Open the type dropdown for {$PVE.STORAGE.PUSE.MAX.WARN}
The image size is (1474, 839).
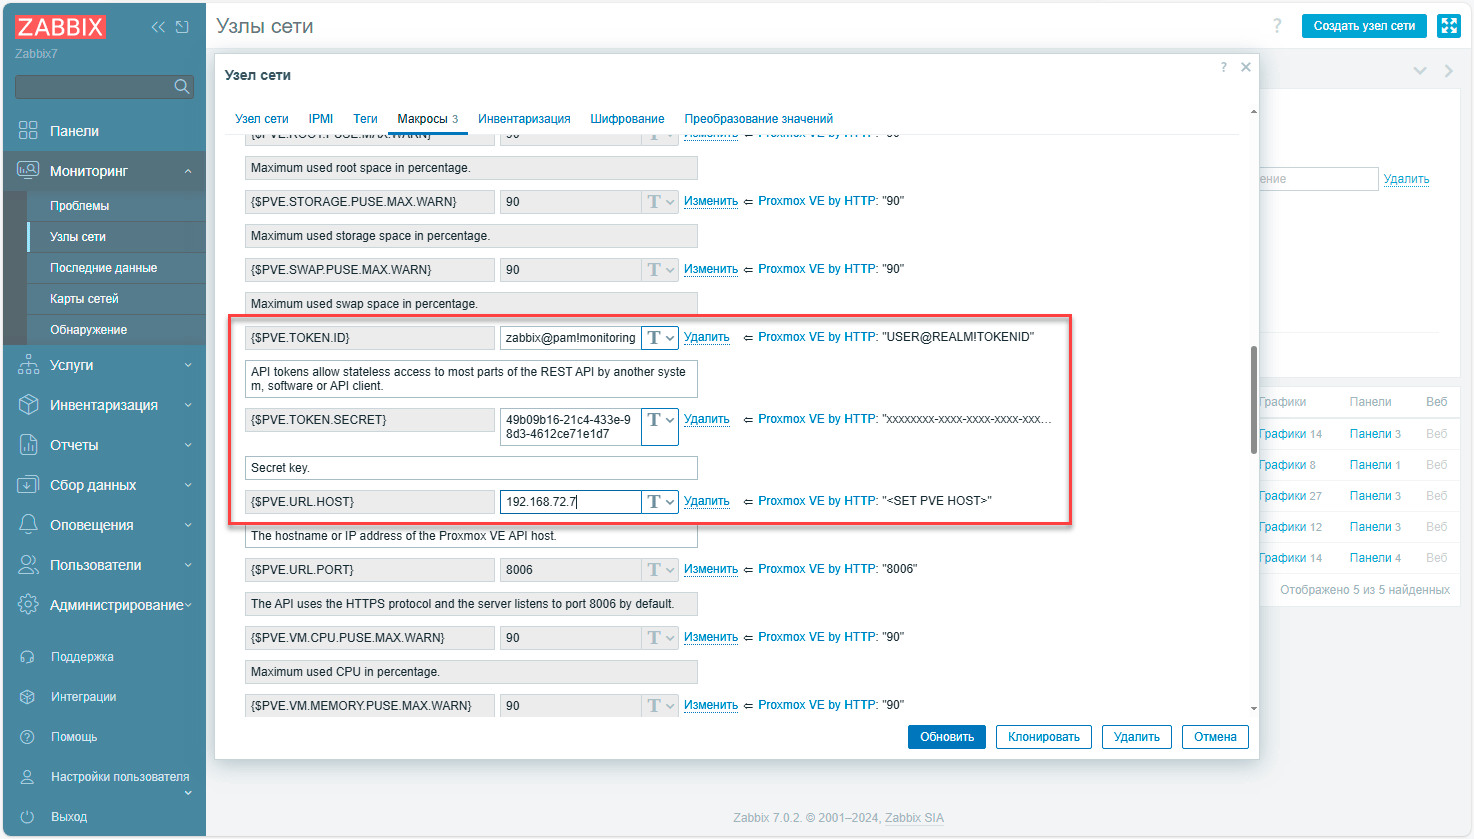(x=660, y=202)
